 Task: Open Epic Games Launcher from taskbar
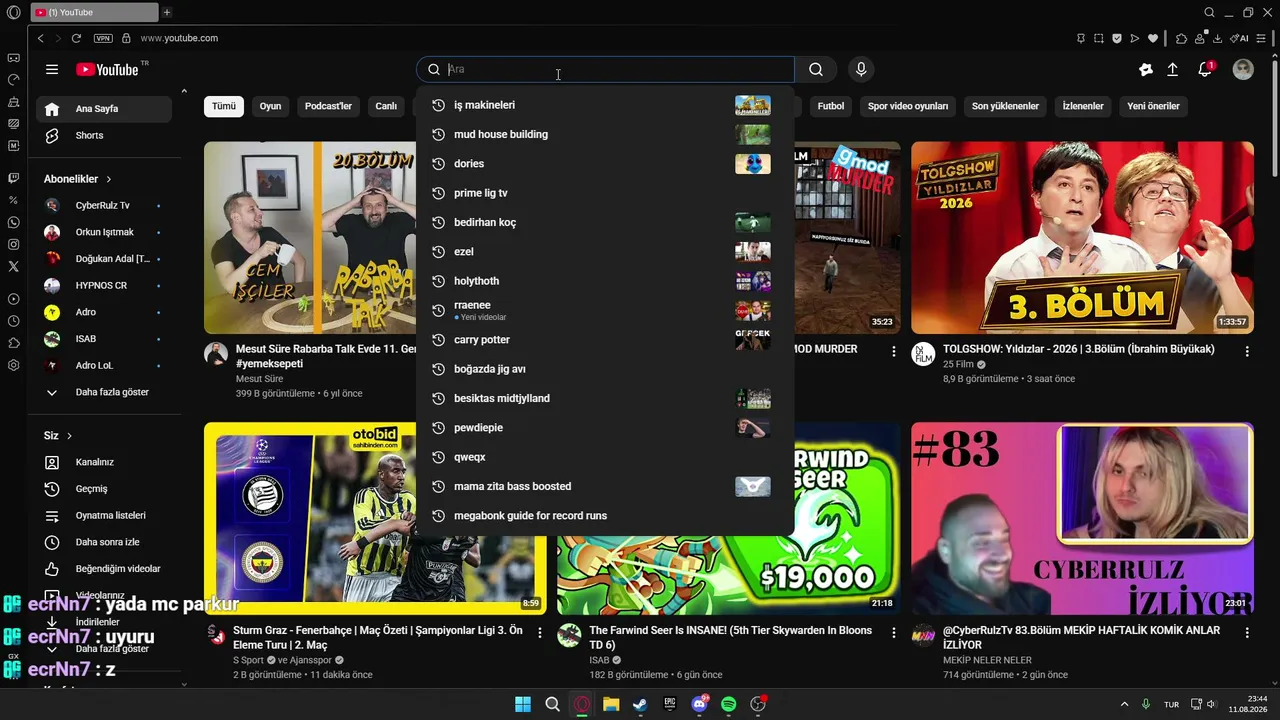click(670, 704)
